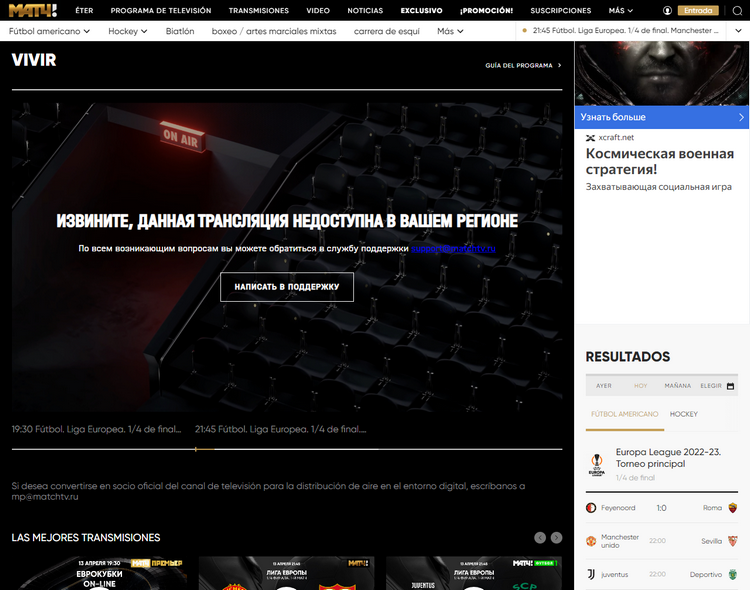
Task: Open boxeo / artes marciales mixtas link
Action: [x=274, y=31]
